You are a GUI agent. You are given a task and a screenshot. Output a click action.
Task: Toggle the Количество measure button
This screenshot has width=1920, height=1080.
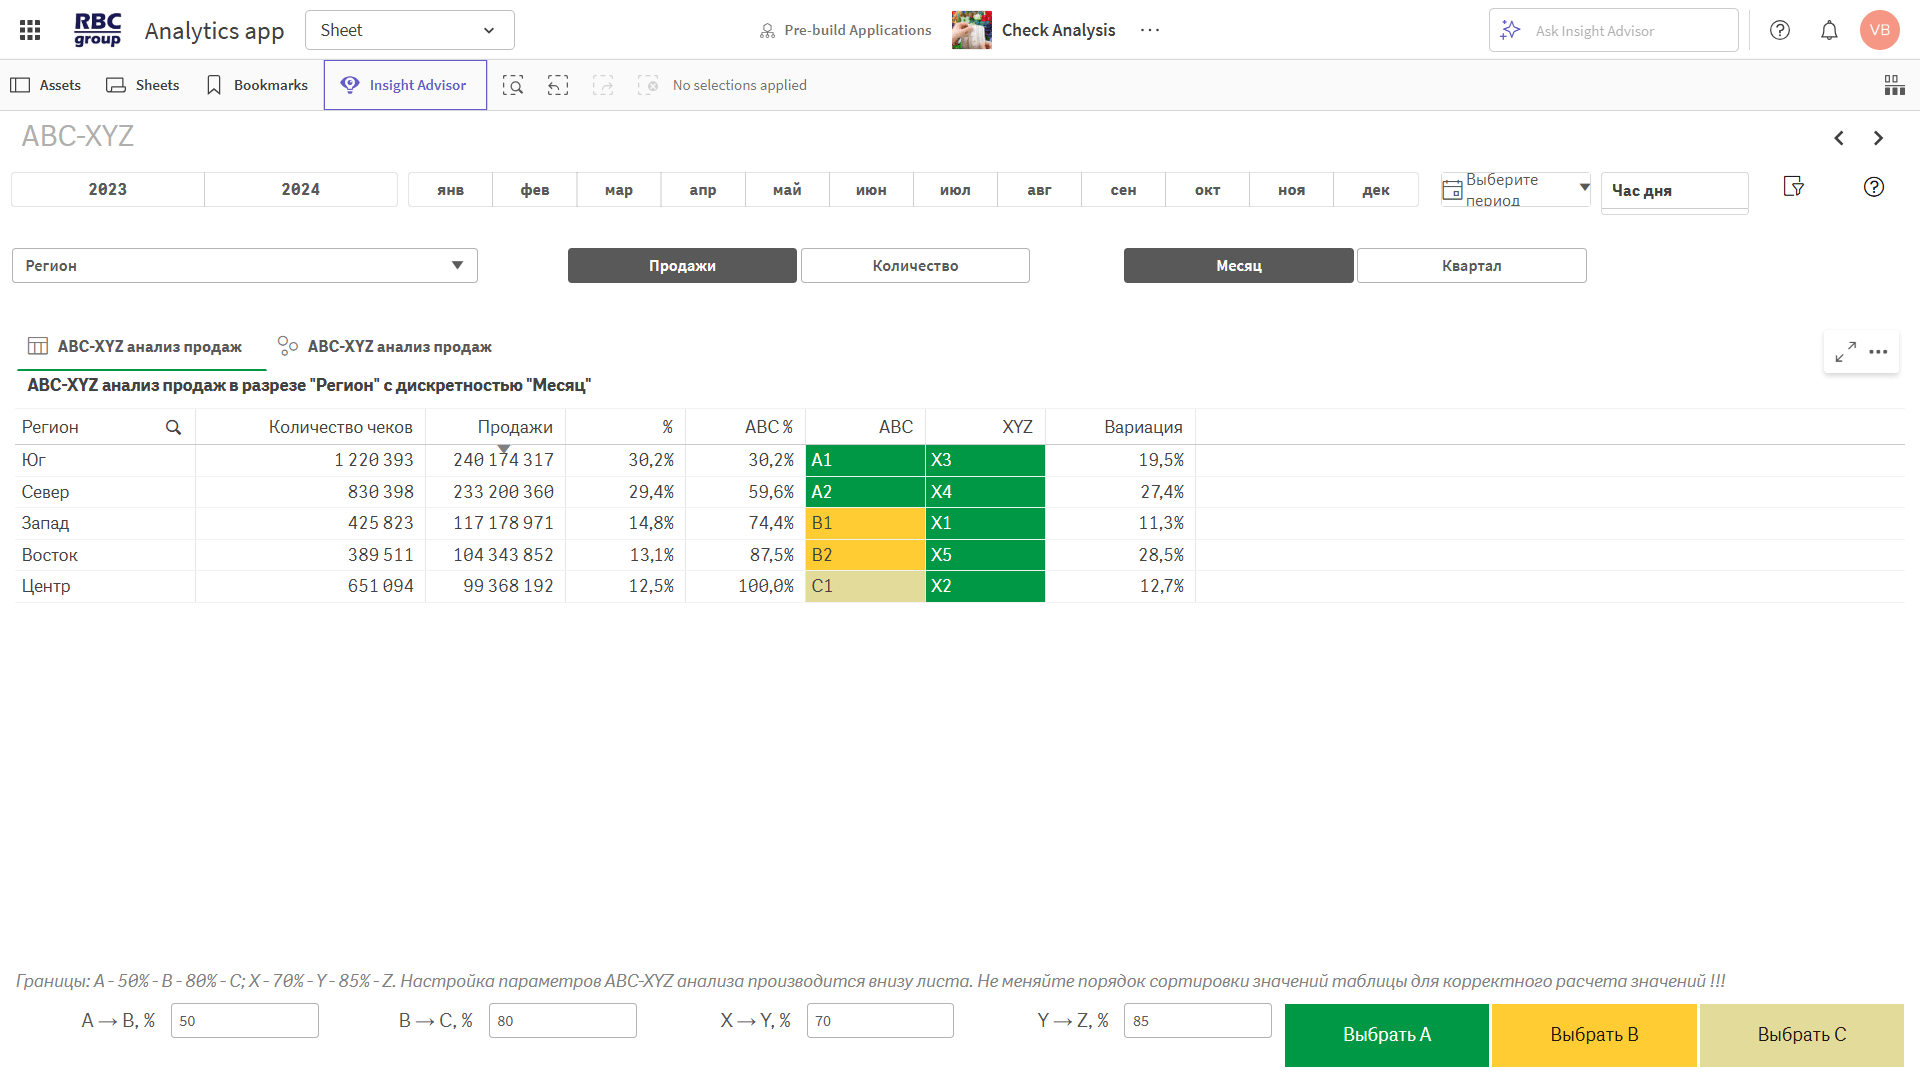915,266
